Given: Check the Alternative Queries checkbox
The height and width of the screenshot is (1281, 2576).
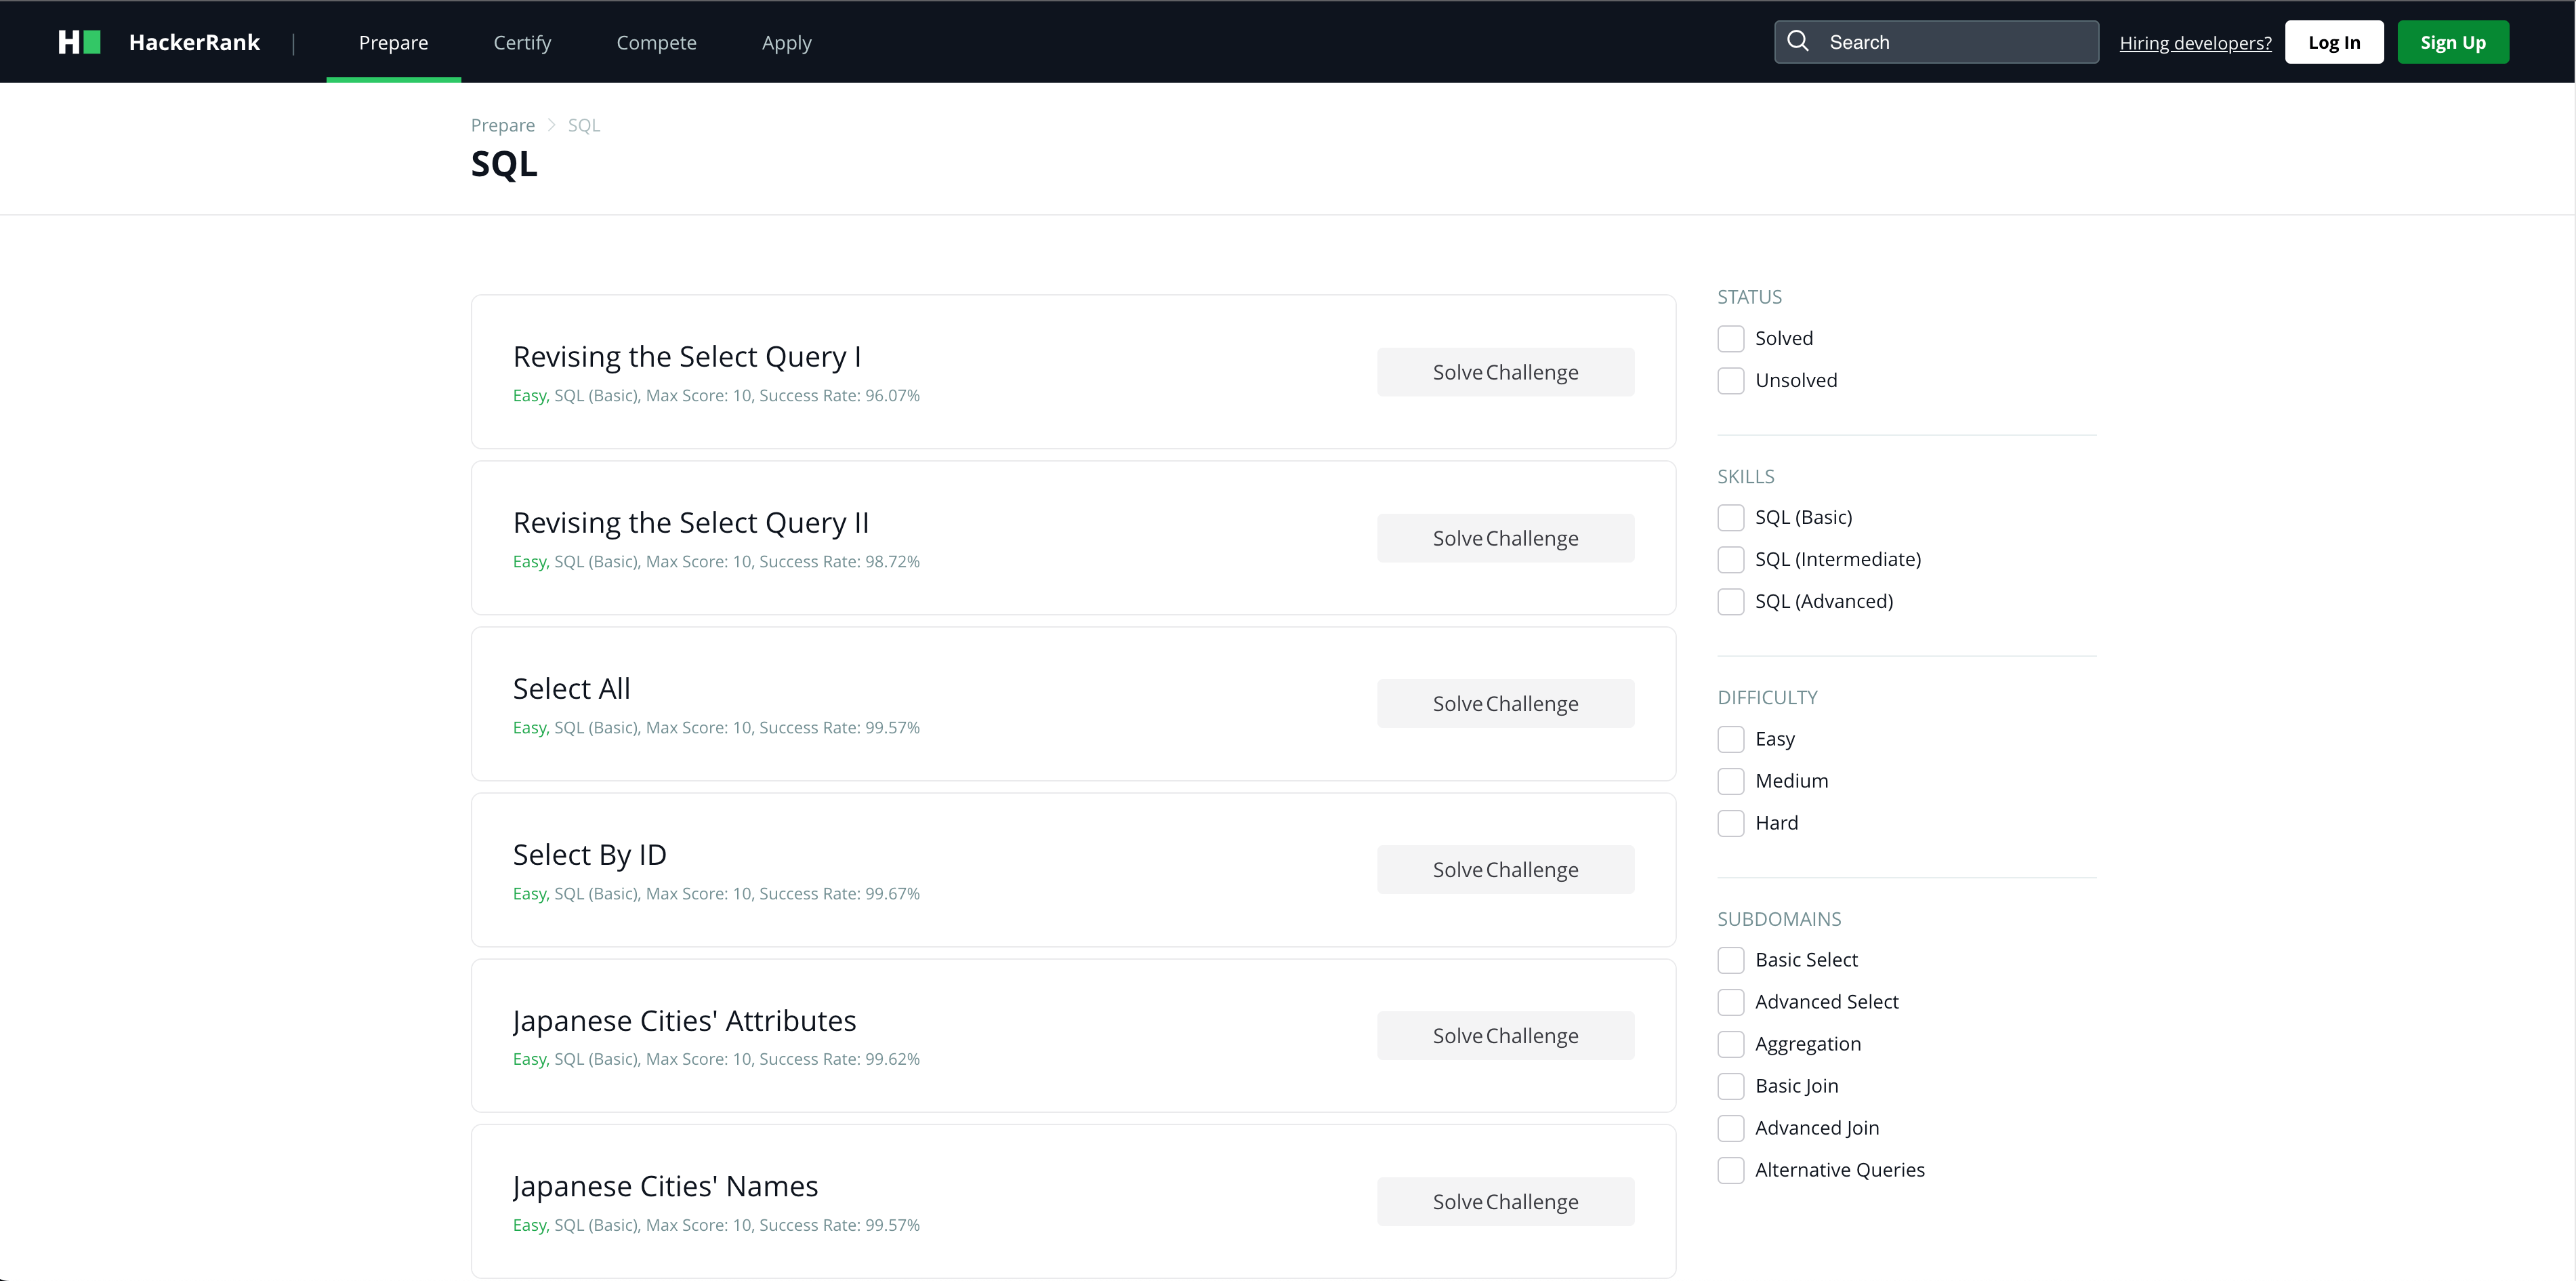Looking at the screenshot, I should click(1731, 1170).
